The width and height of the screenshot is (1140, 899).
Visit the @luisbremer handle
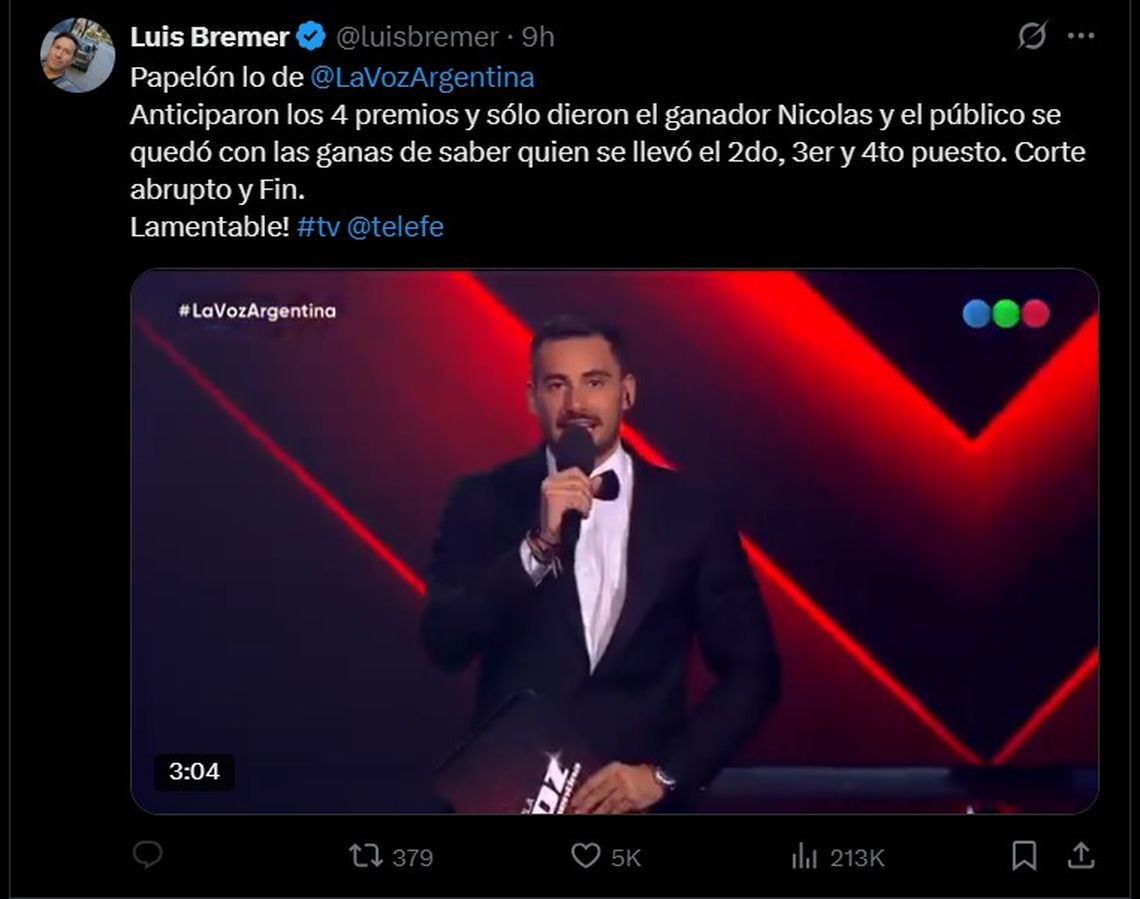coord(417,36)
